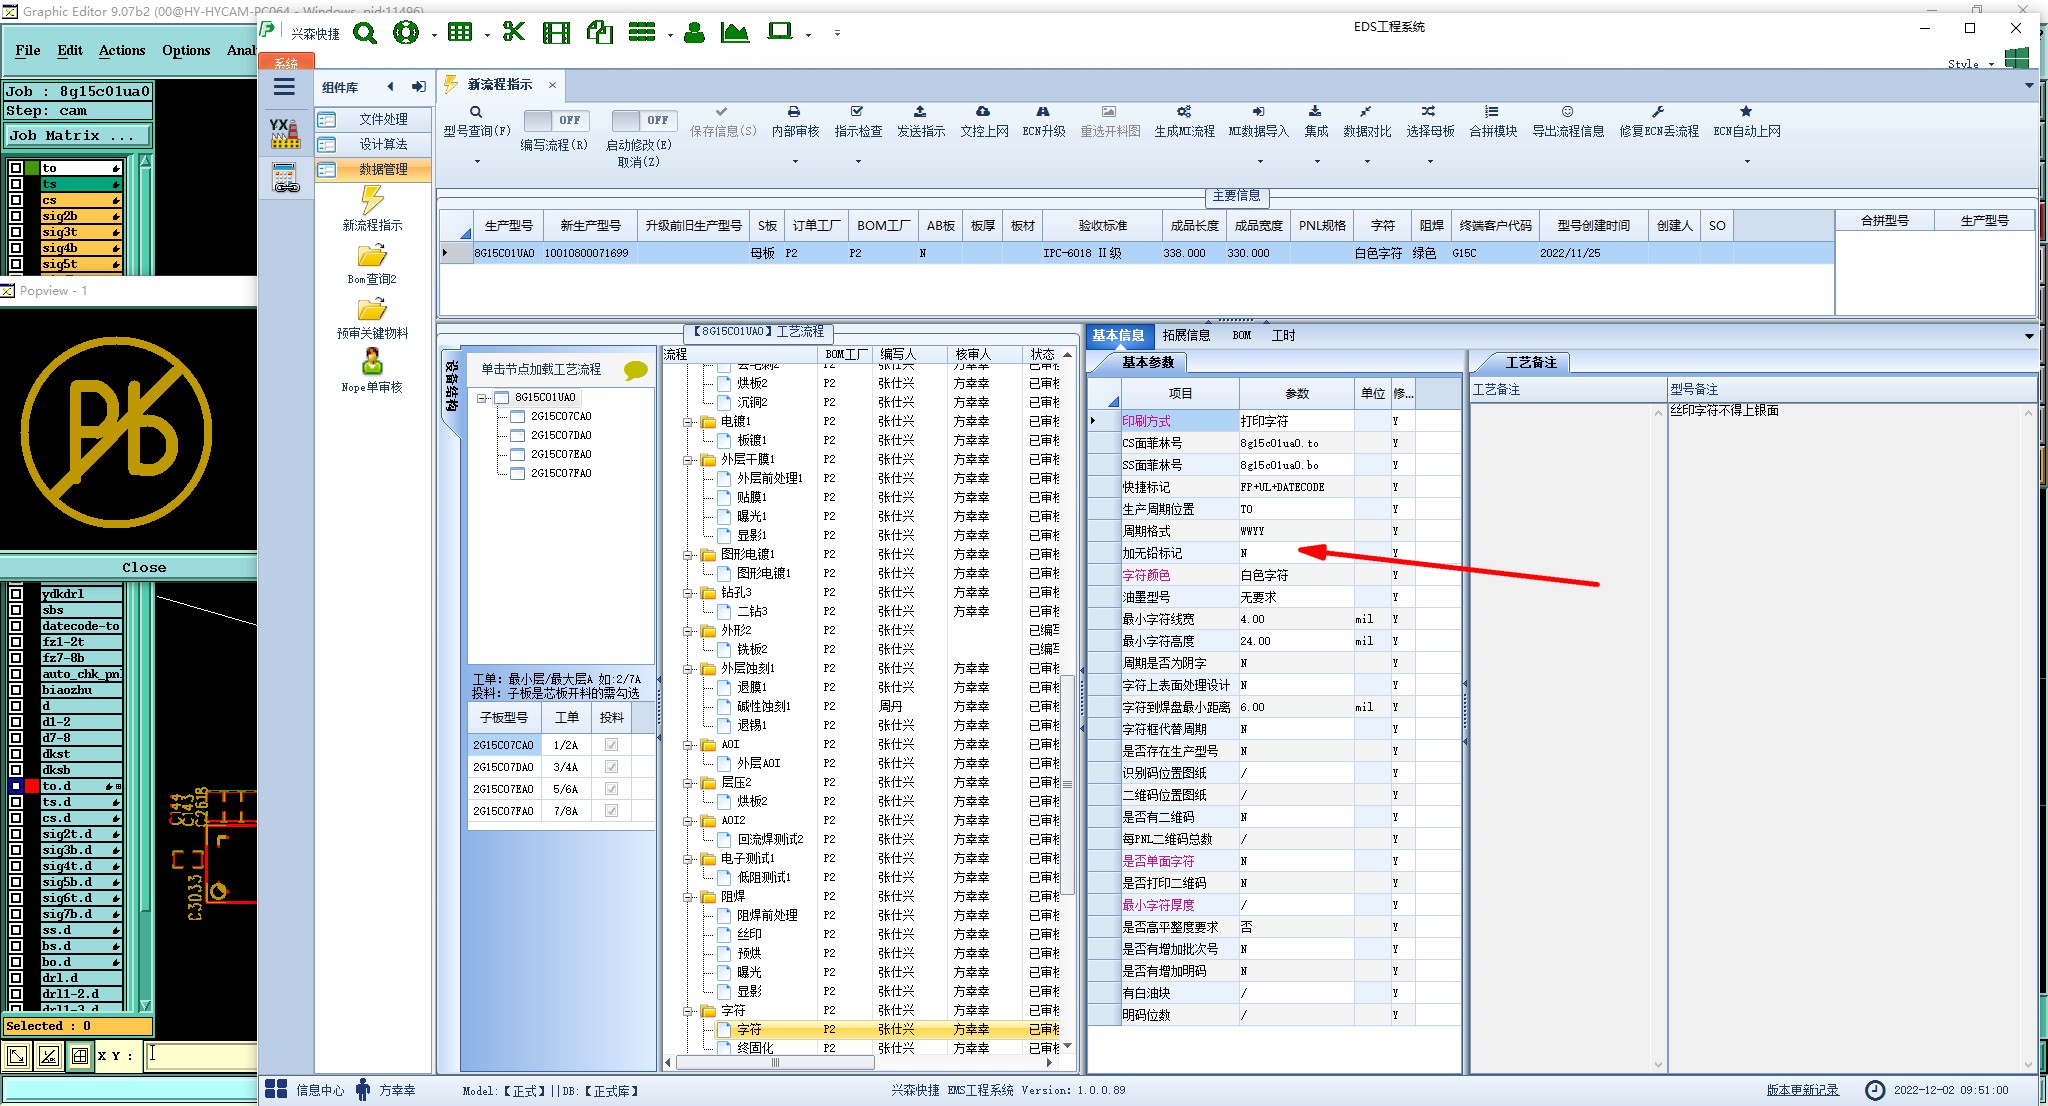Toggle the 自动修改 OFF switch
This screenshot has height=1106, width=2048.
pyautogui.click(x=643, y=120)
